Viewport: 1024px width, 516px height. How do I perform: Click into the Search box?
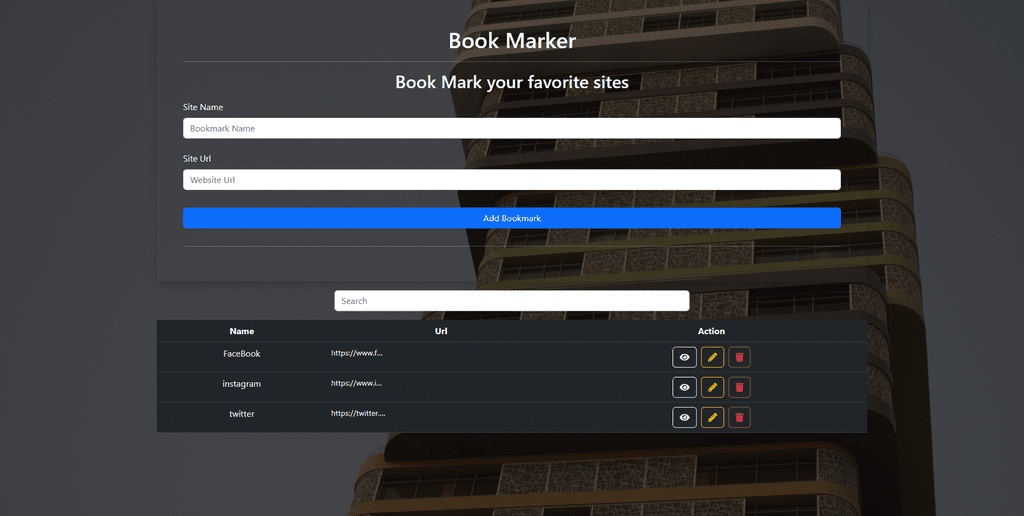(511, 300)
